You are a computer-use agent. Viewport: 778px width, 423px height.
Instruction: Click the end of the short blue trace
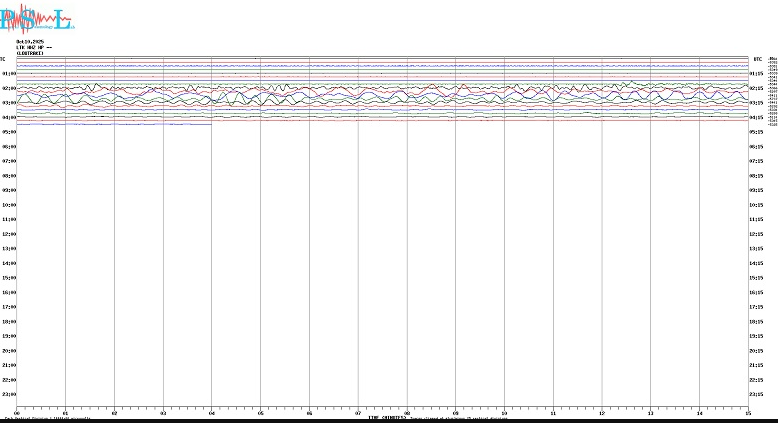(x=211, y=124)
